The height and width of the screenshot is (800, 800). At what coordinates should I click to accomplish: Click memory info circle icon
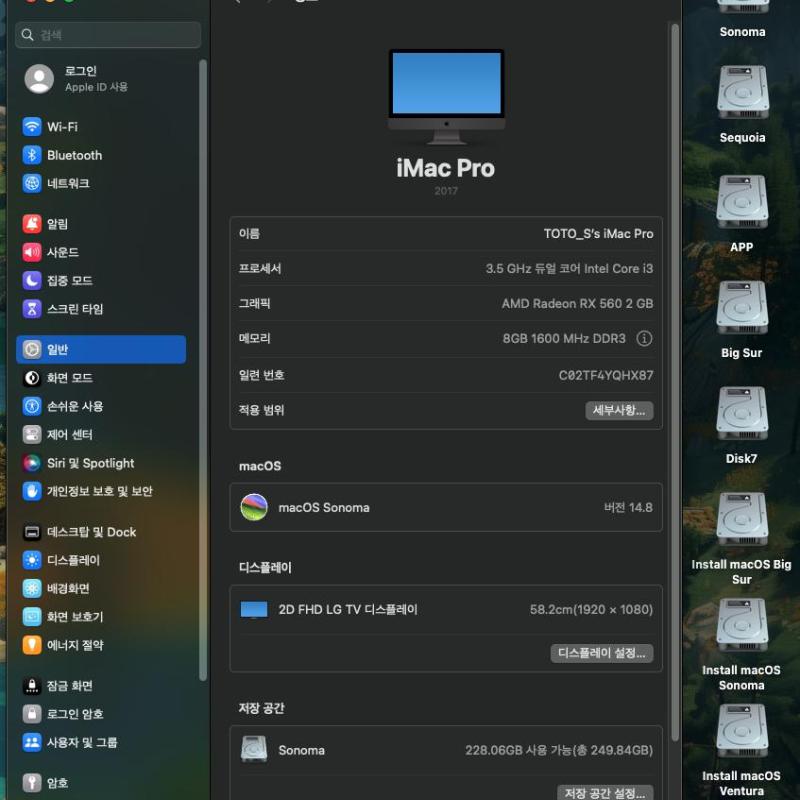click(x=644, y=339)
